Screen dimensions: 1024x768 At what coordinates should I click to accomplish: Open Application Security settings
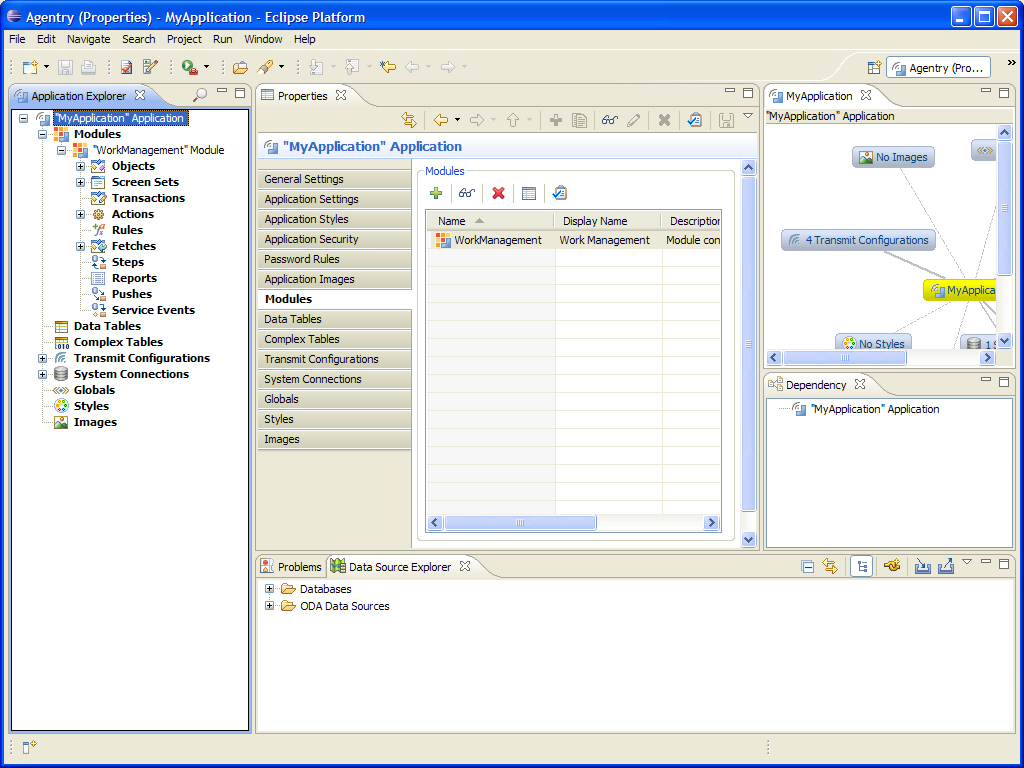click(334, 239)
